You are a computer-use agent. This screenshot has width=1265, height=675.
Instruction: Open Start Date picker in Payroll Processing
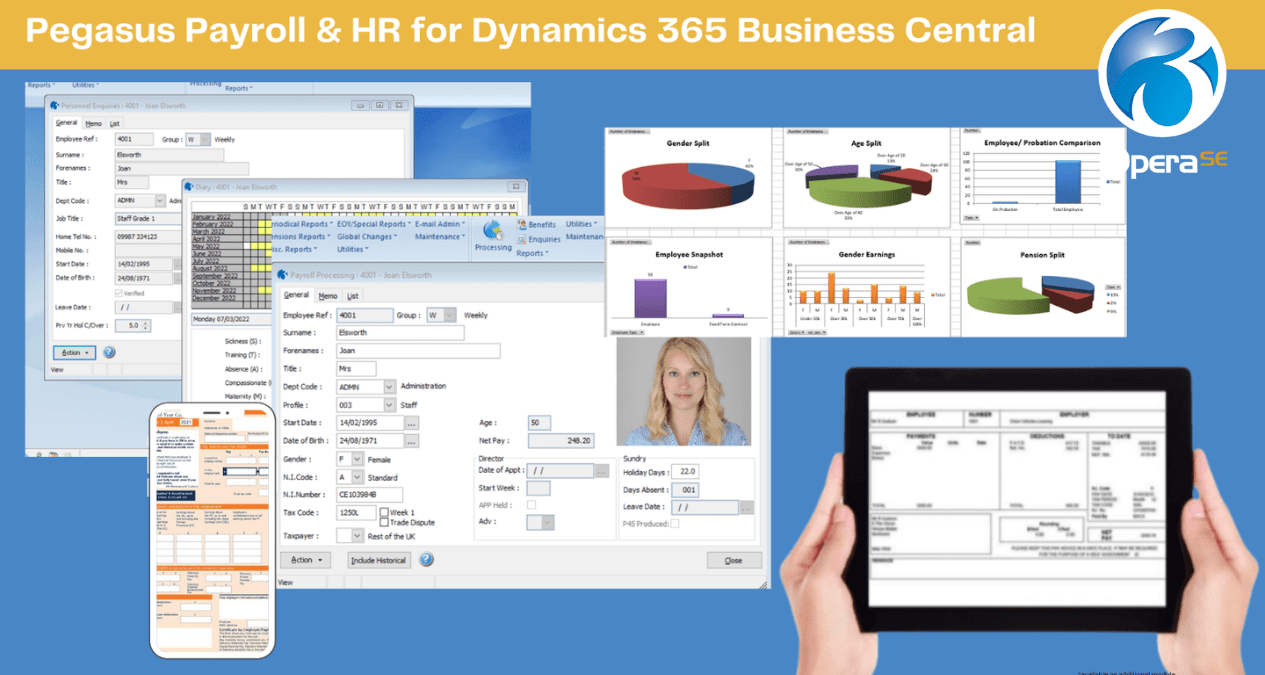click(412, 423)
